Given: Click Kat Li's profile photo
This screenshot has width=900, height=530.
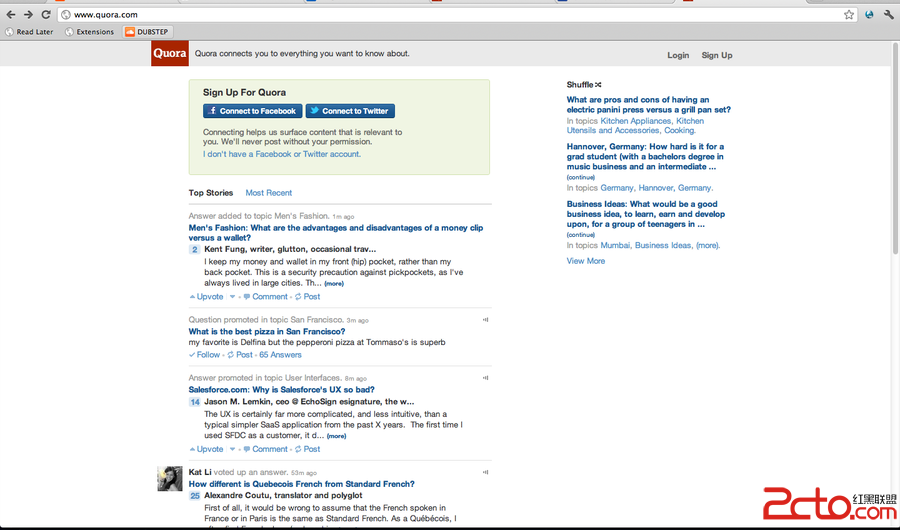Looking at the screenshot, I should pyautogui.click(x=170, y=478).
